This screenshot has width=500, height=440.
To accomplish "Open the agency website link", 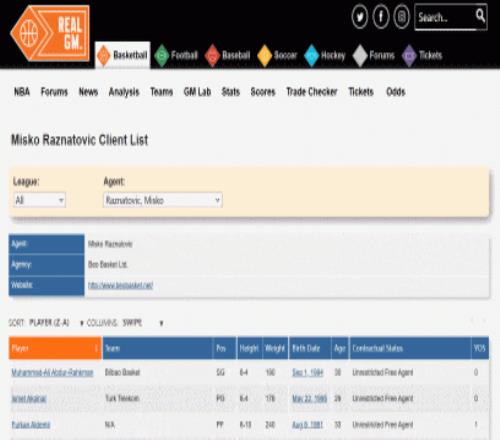I will [x=120, y=285].
